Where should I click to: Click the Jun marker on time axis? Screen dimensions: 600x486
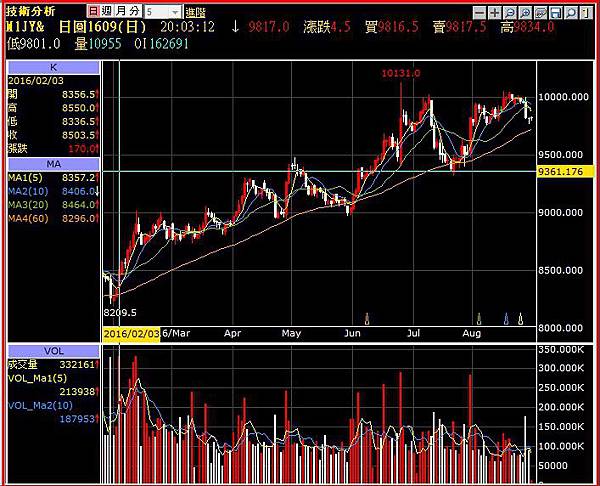[352, 333]
